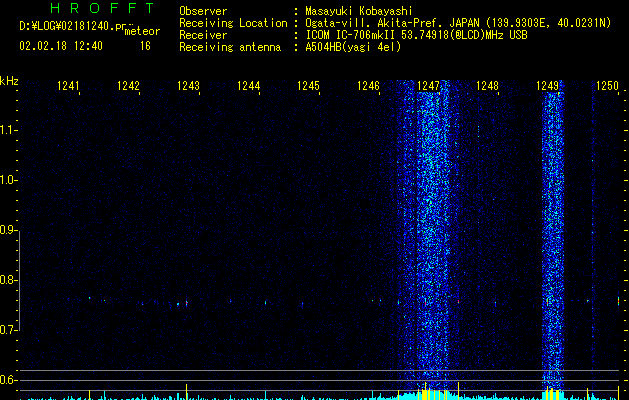Click the 1248 time marker
The image size is (629, 400).
point(487,85)
